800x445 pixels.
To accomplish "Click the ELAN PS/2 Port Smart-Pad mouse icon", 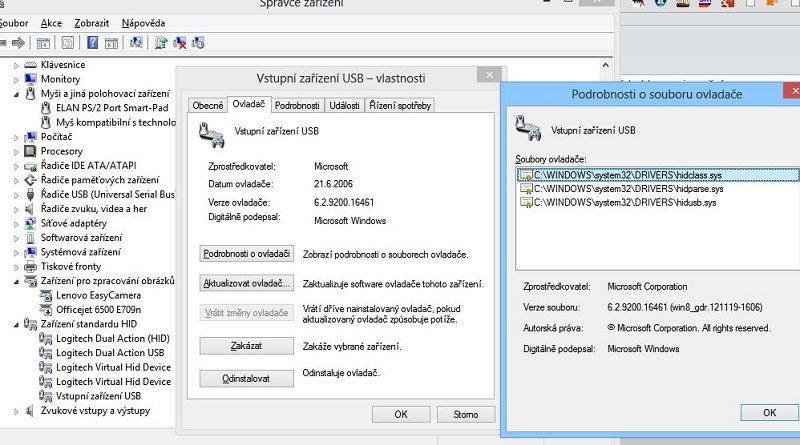I will [46, 108].
